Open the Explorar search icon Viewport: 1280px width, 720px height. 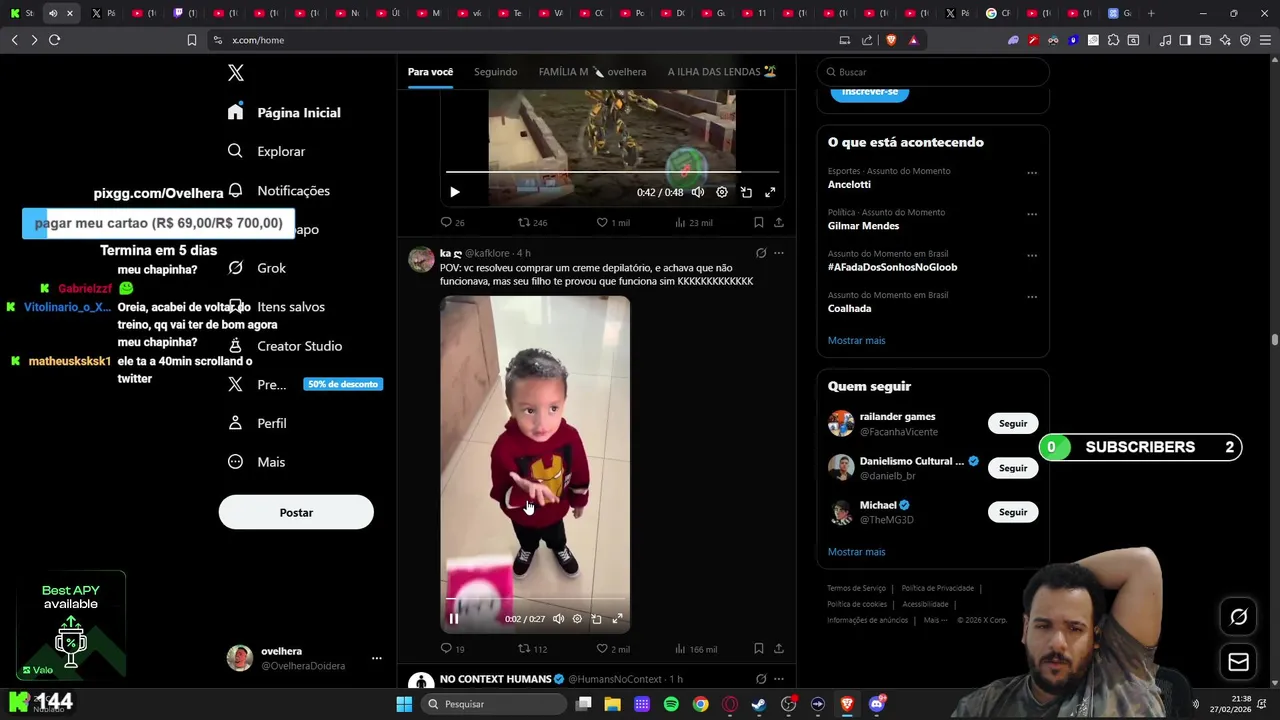(235, 151)
